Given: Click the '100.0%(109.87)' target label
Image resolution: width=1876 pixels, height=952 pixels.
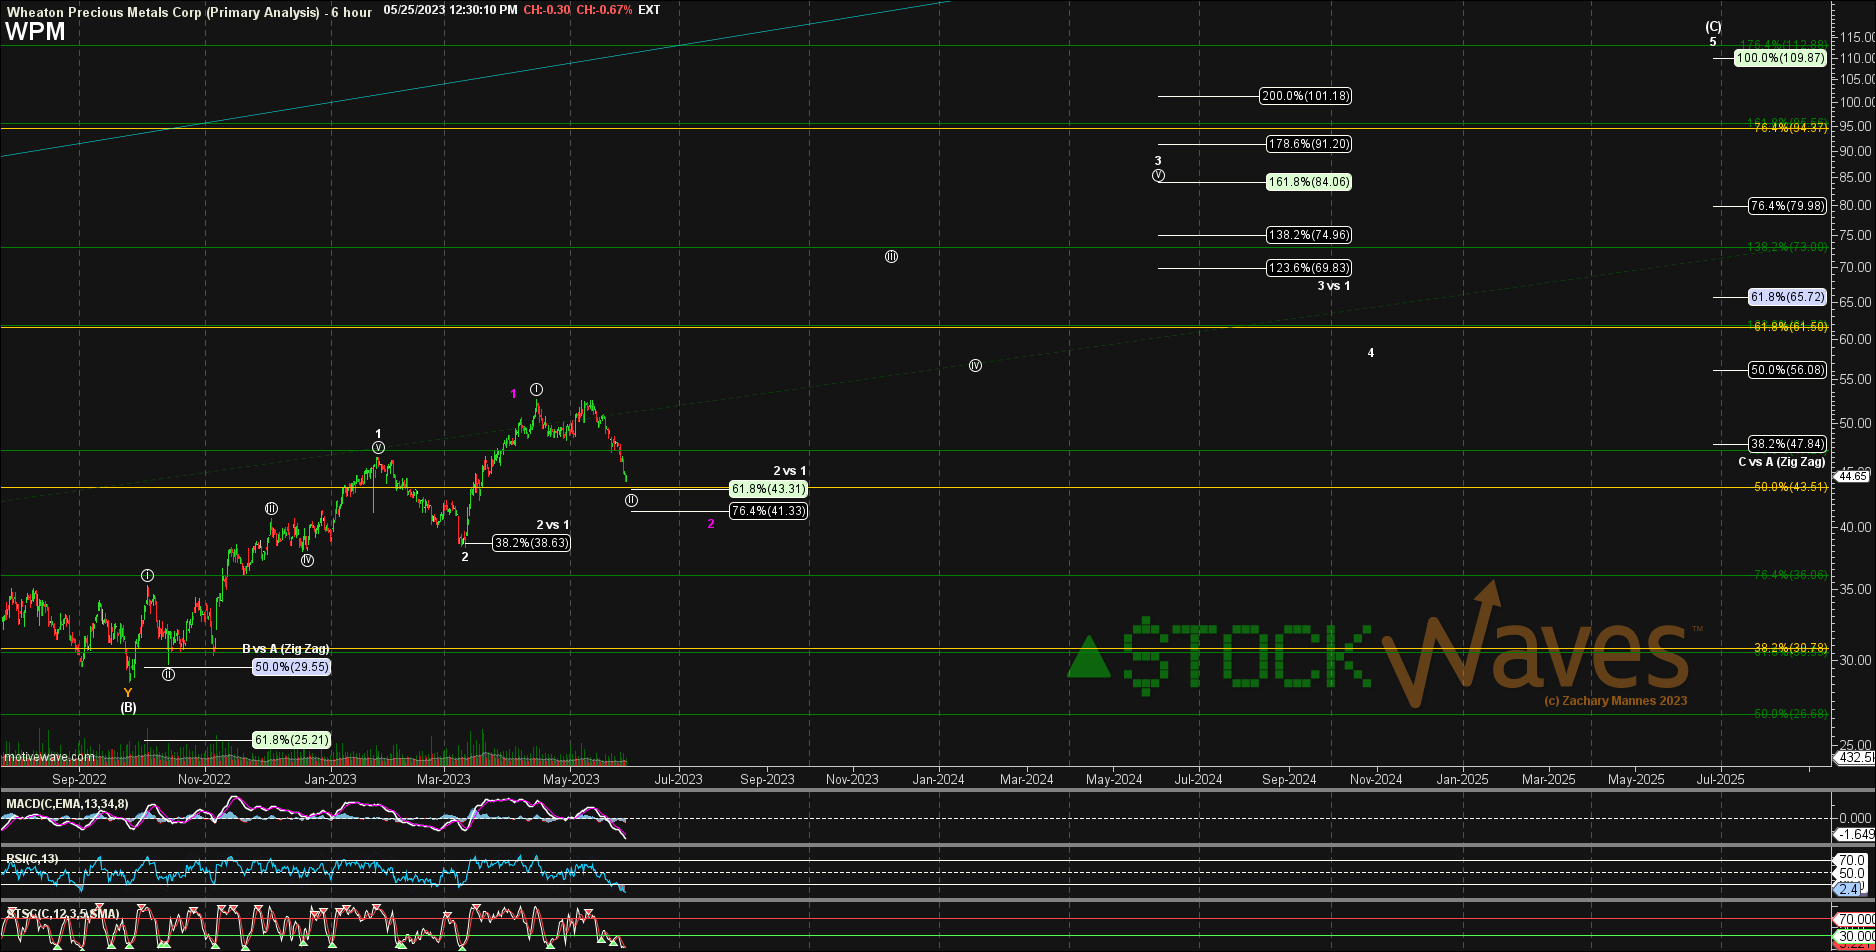Looking at the screenshot, I should (1780, 59).
